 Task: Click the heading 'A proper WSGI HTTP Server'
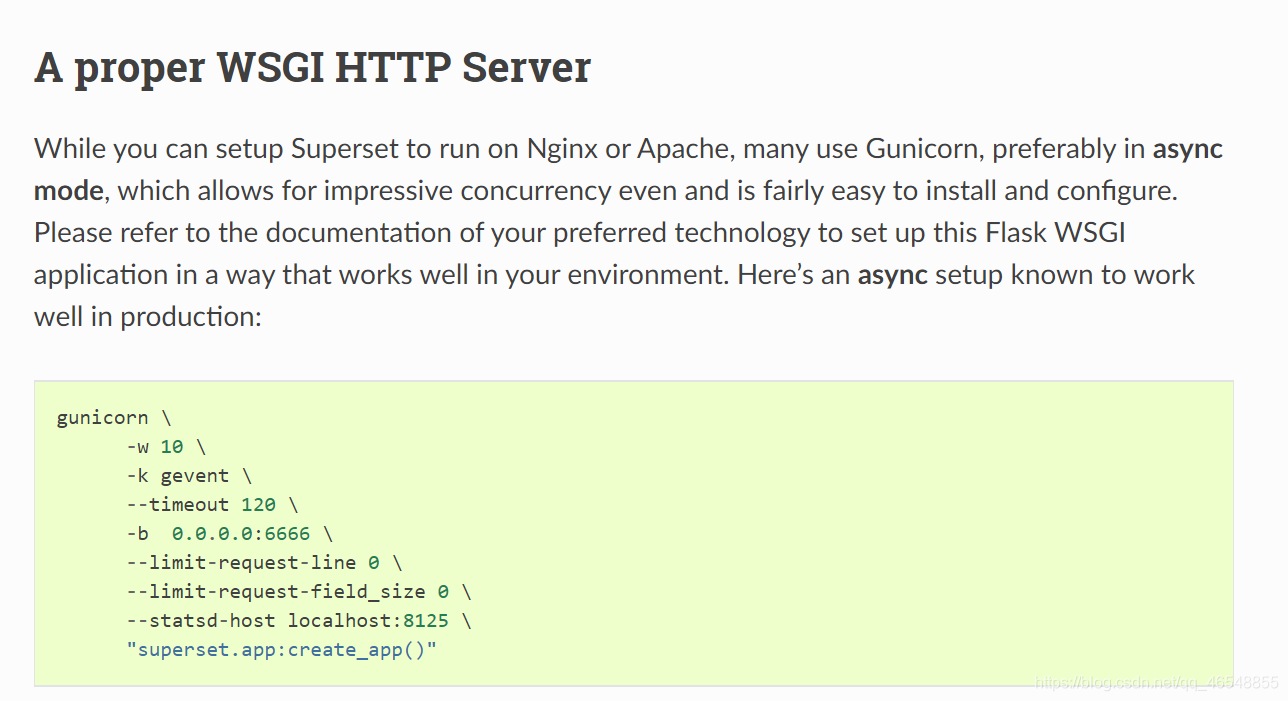tap(312, 68)
